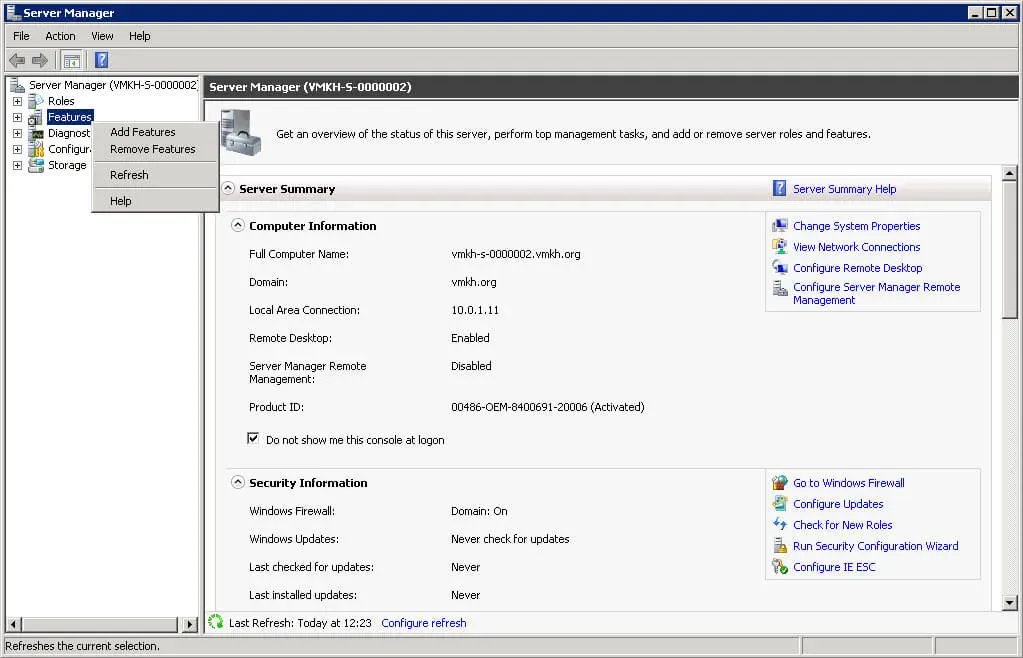Click the Server Manager root node icon
This screenshot has width=1023, height=658.
pos(18,85)
